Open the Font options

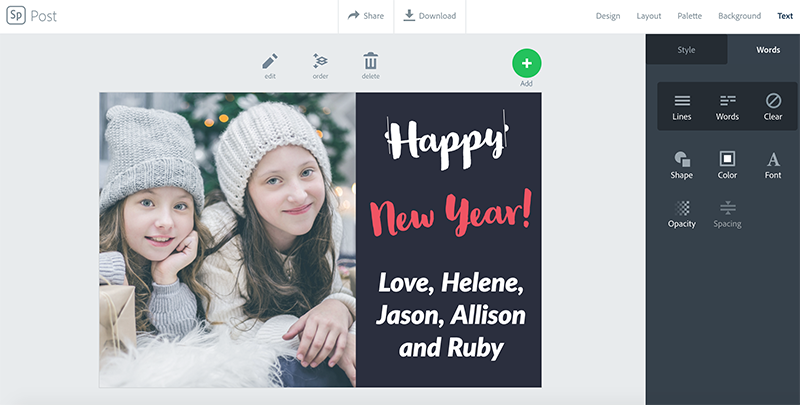tap(773, 165)
